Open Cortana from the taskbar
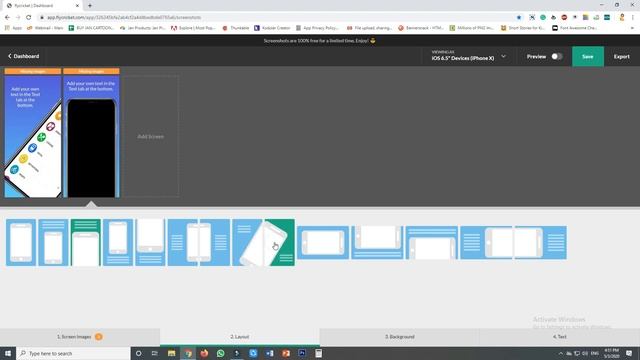Viewport: 640px width, 360px height. coord(138,353)
